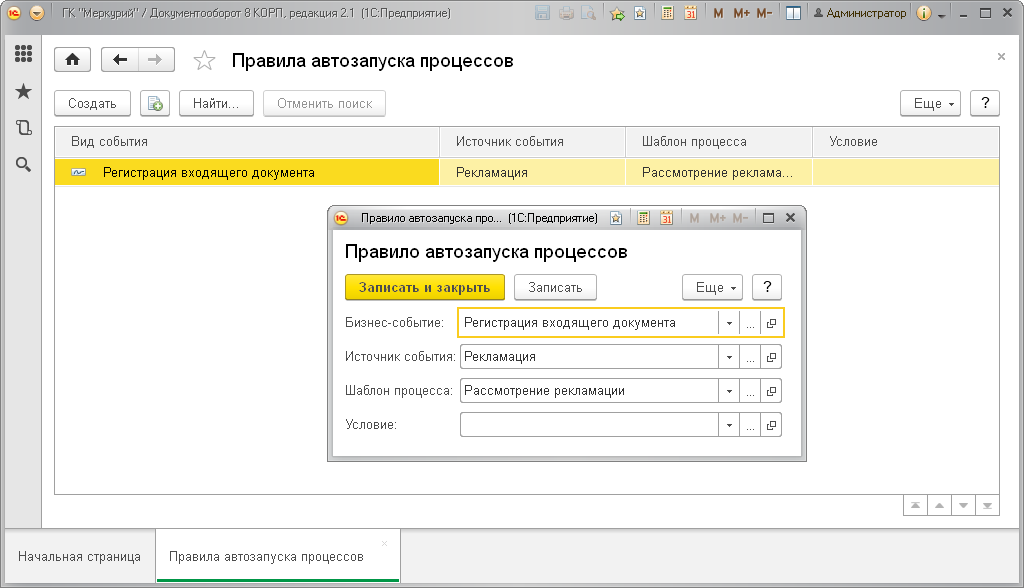
Task: Create new rule by copying
Action: point(155,103)
